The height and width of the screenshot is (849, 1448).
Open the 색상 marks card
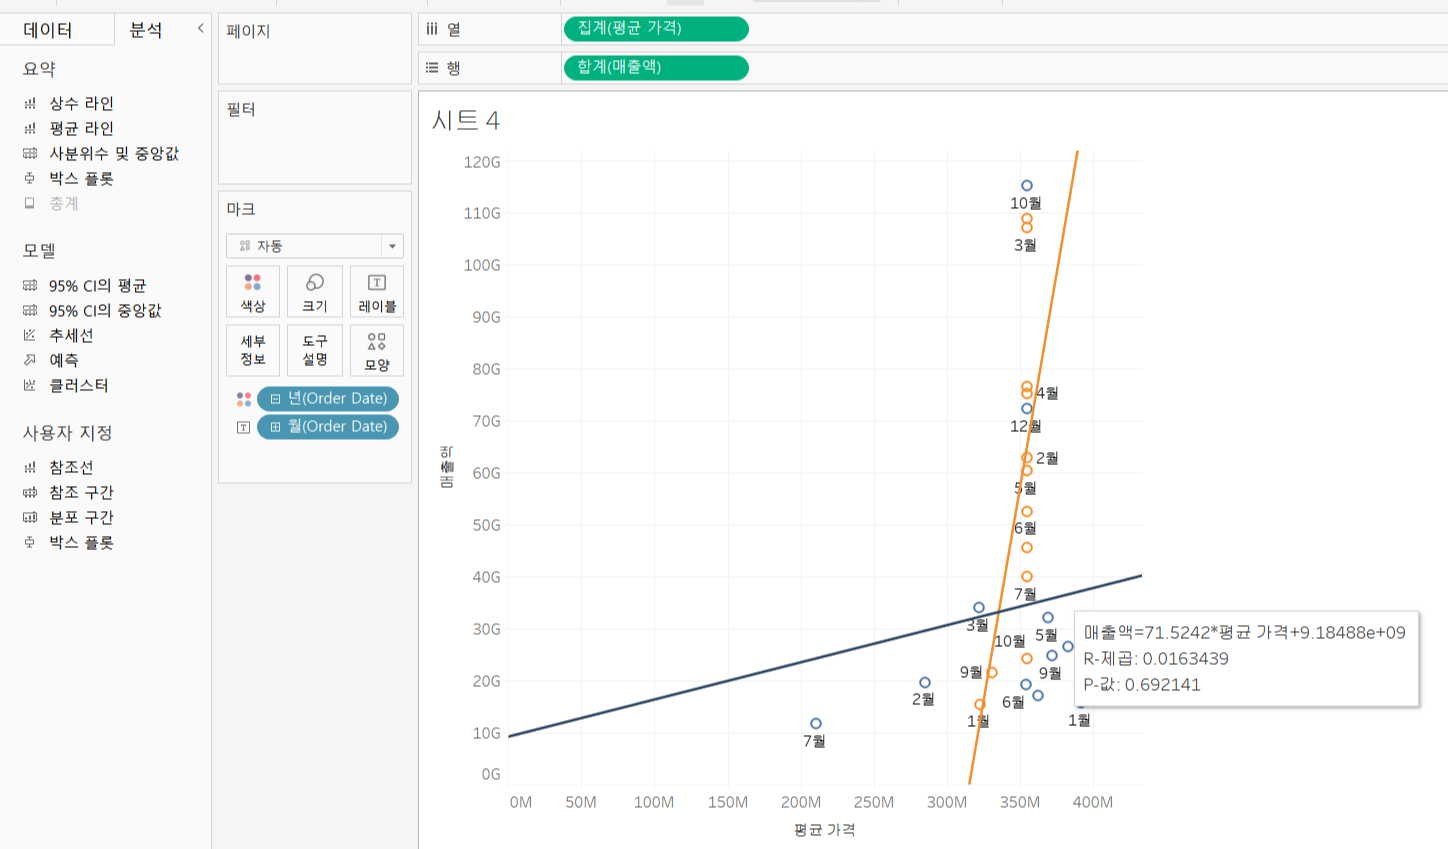[253, 292]
